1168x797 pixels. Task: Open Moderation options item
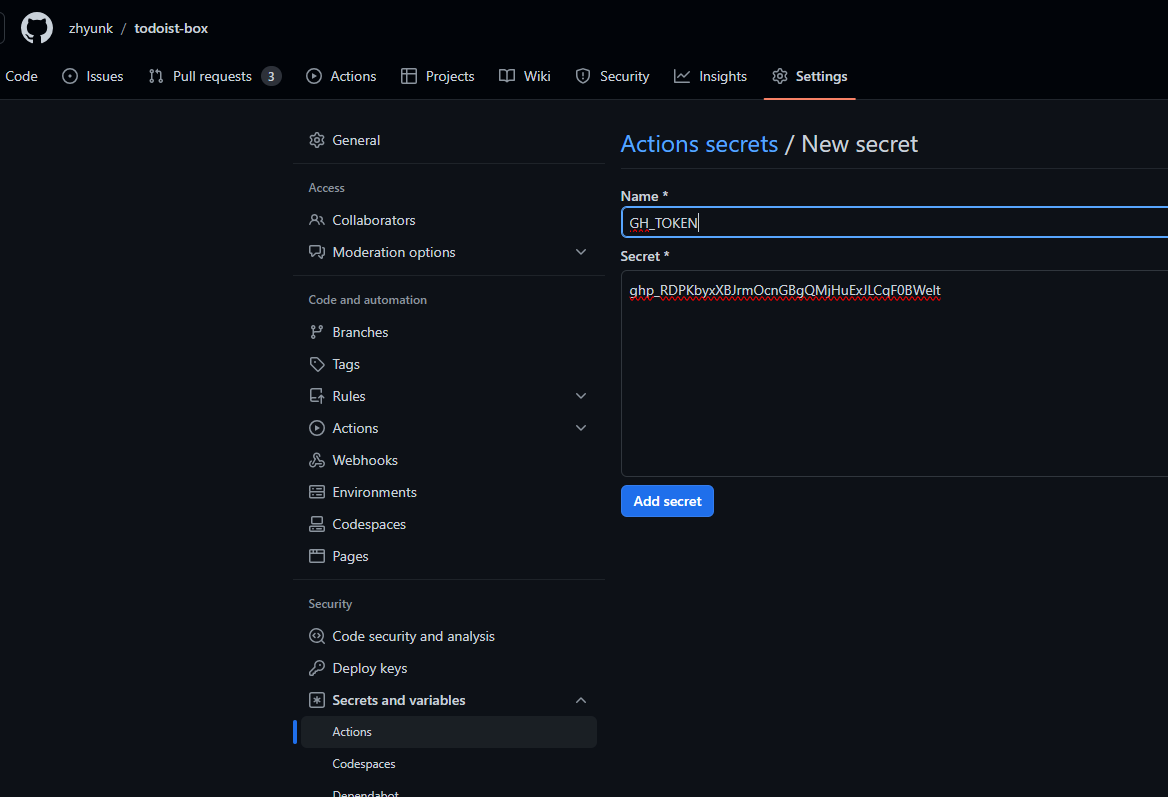(448, 252)
